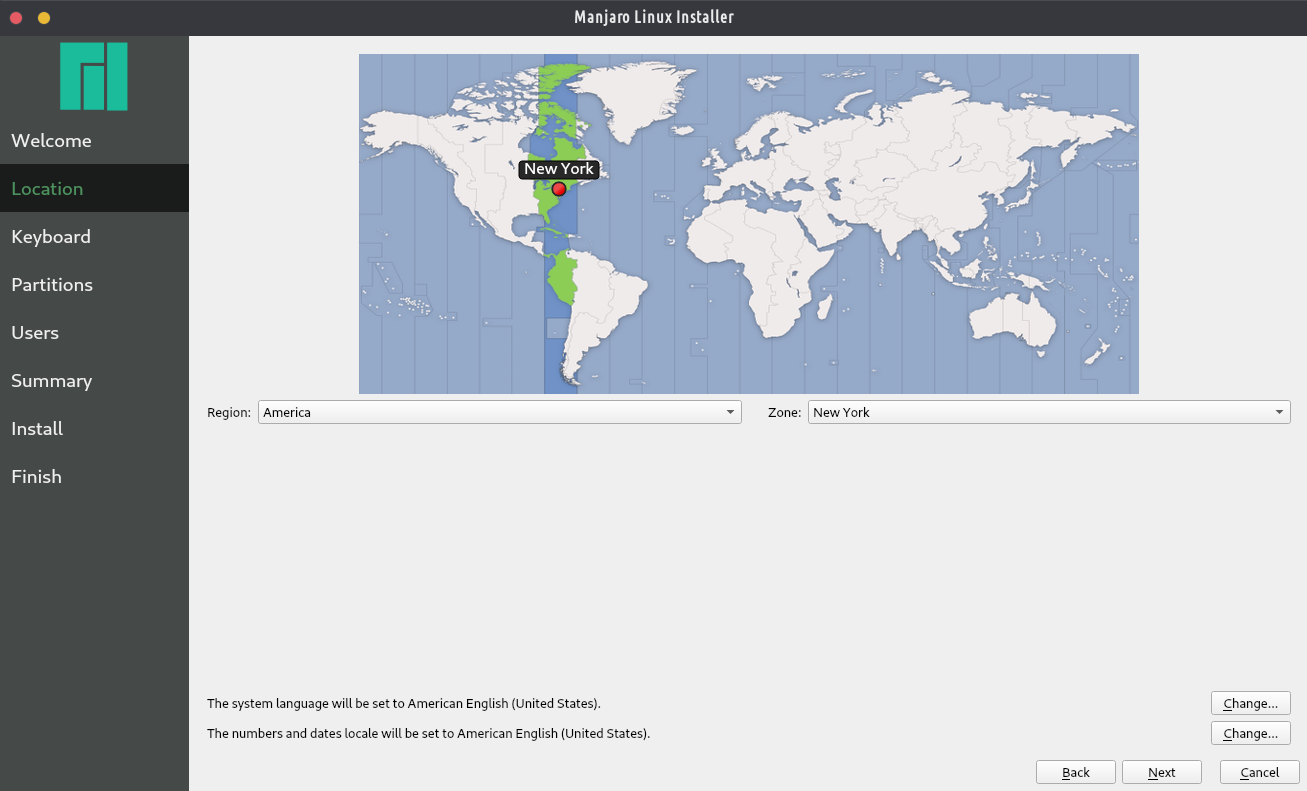Open the Users step in sidebar

35,333
